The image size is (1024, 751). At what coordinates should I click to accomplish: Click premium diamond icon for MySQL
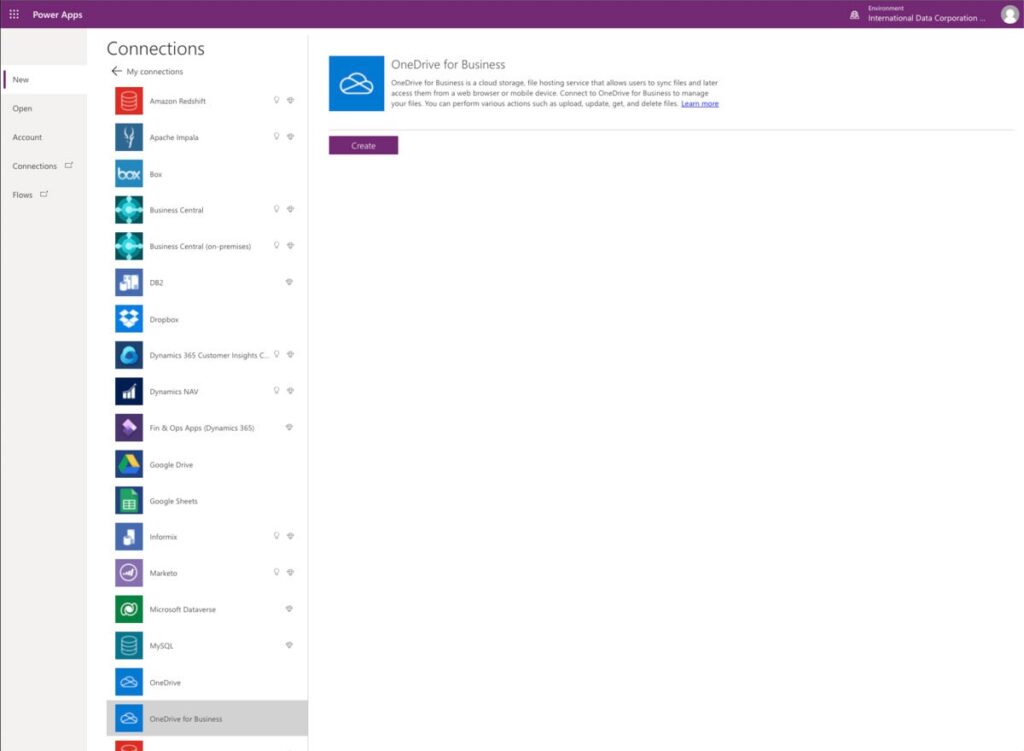click(289, 645)
